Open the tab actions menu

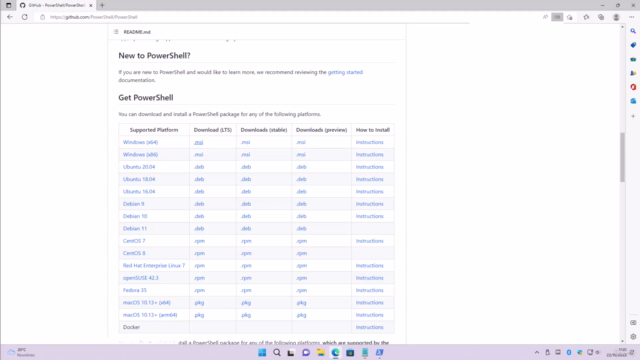click(x=9, y=5)
